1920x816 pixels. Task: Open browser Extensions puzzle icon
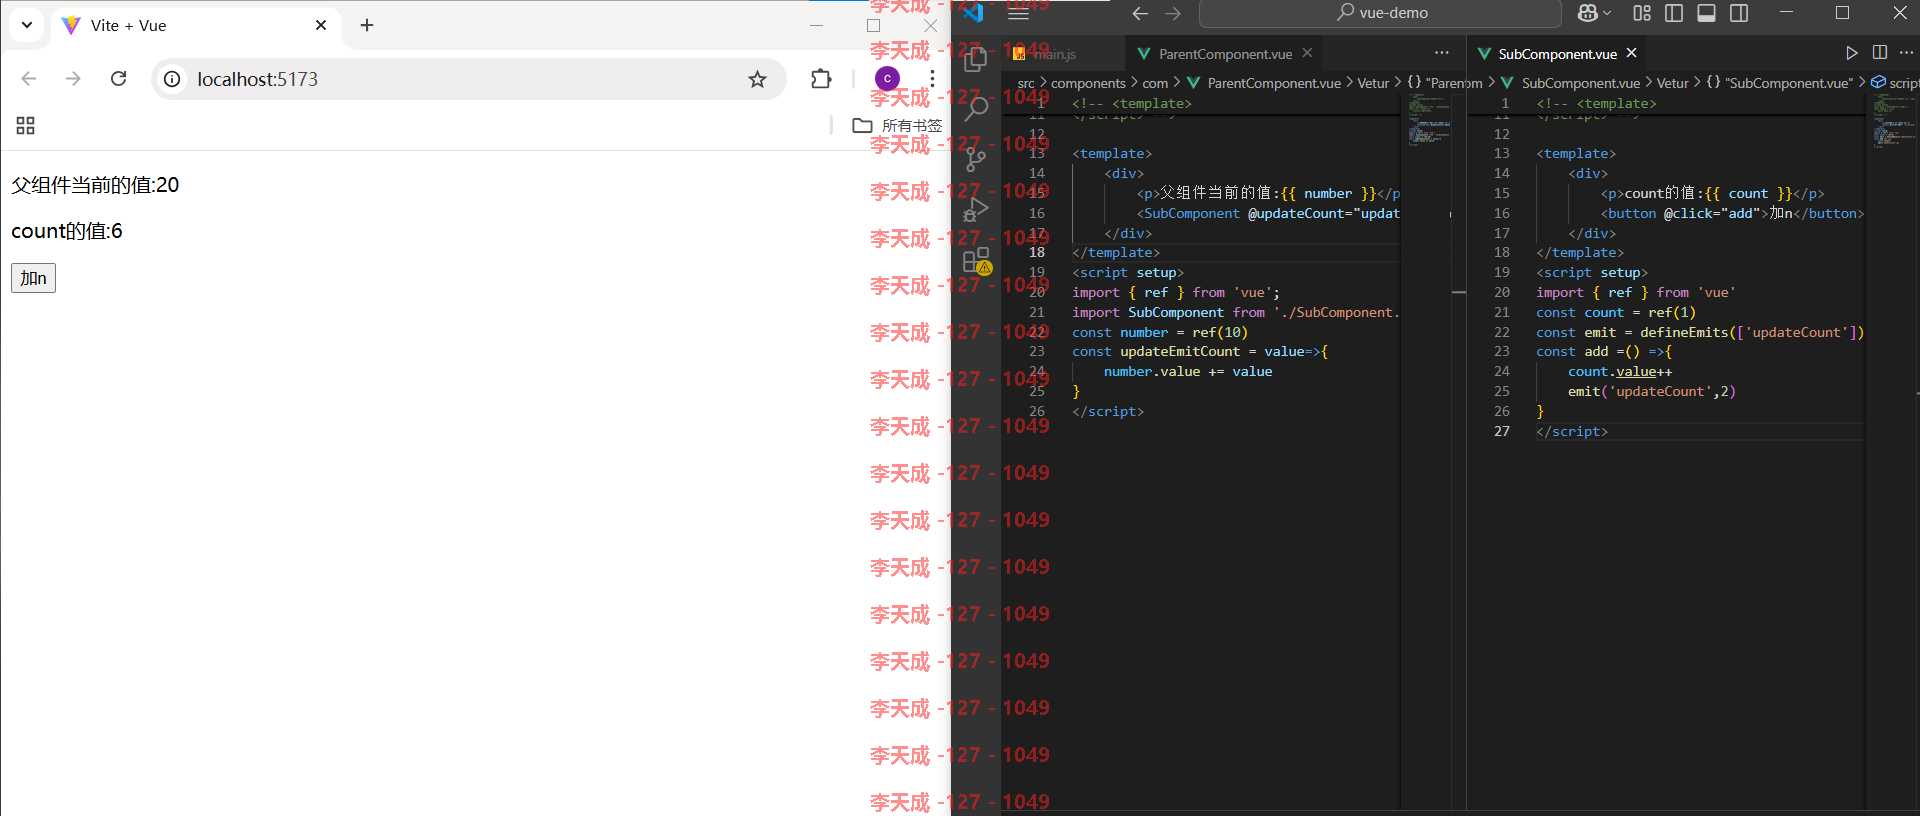coord(821,79)
